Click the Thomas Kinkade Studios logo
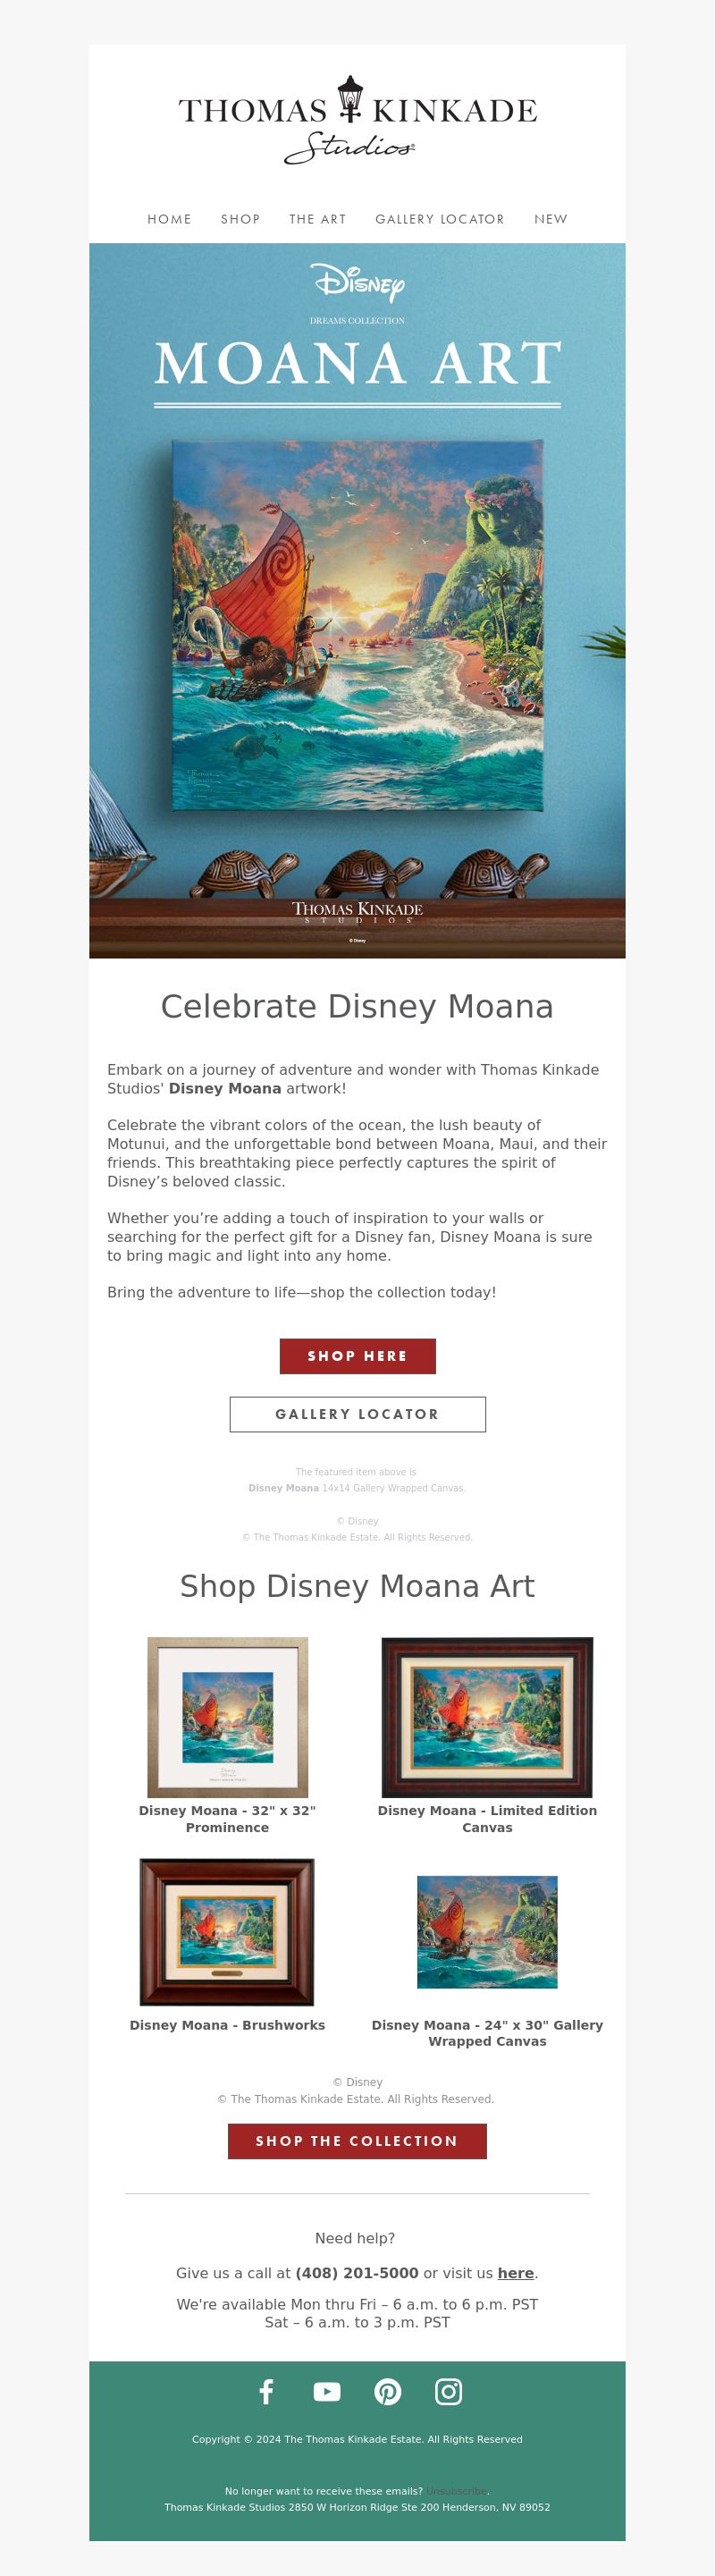This screenshot has height=2576, width=715. (357, 120)
